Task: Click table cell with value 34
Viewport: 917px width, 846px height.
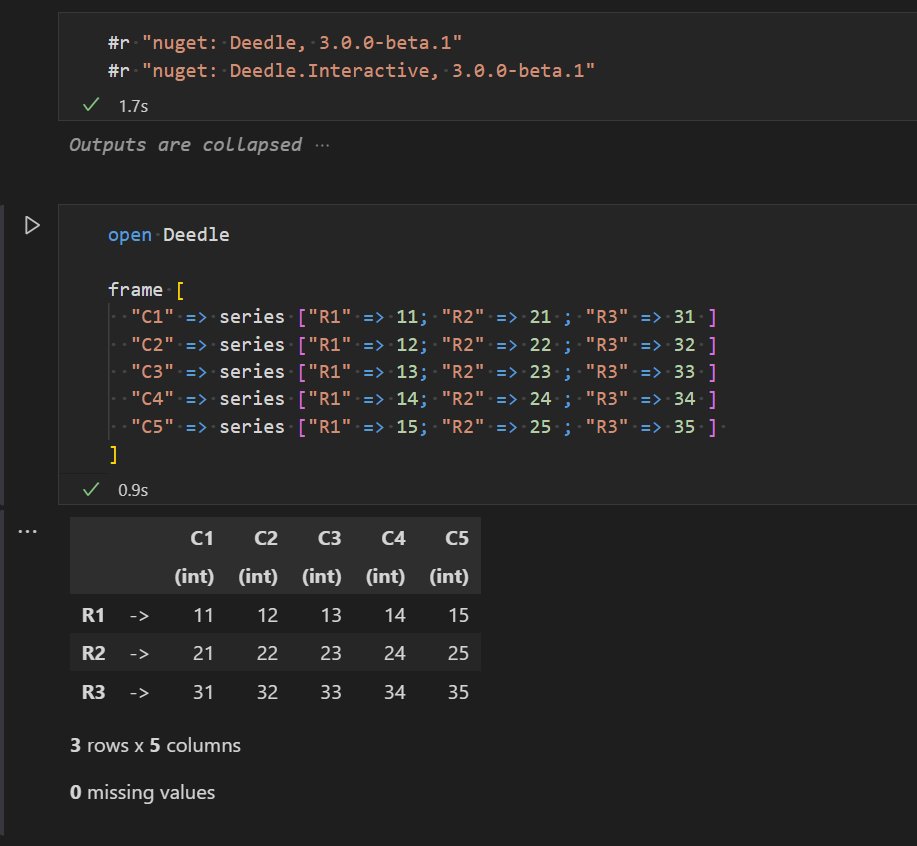Action: point(395,692)
